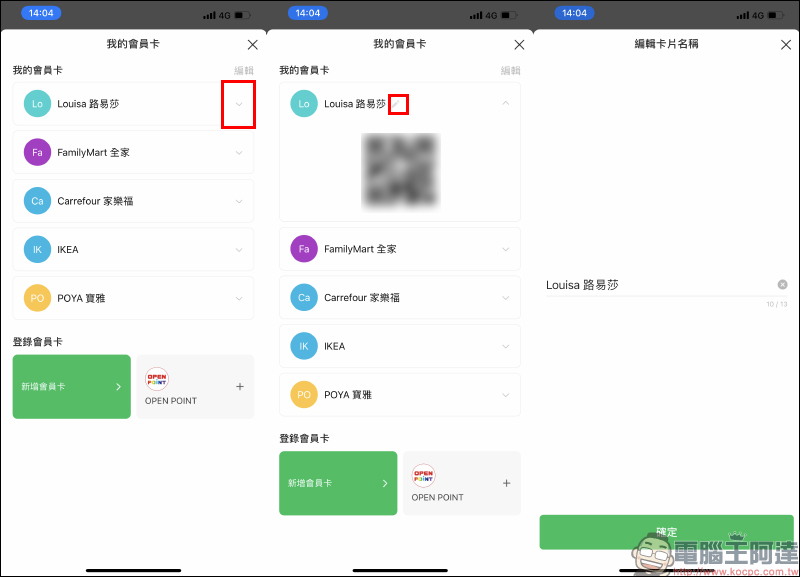Expand the FamilyMart 全家 card on the left screen
This screenshot has width=800, height=577.
tap(238, 153)
